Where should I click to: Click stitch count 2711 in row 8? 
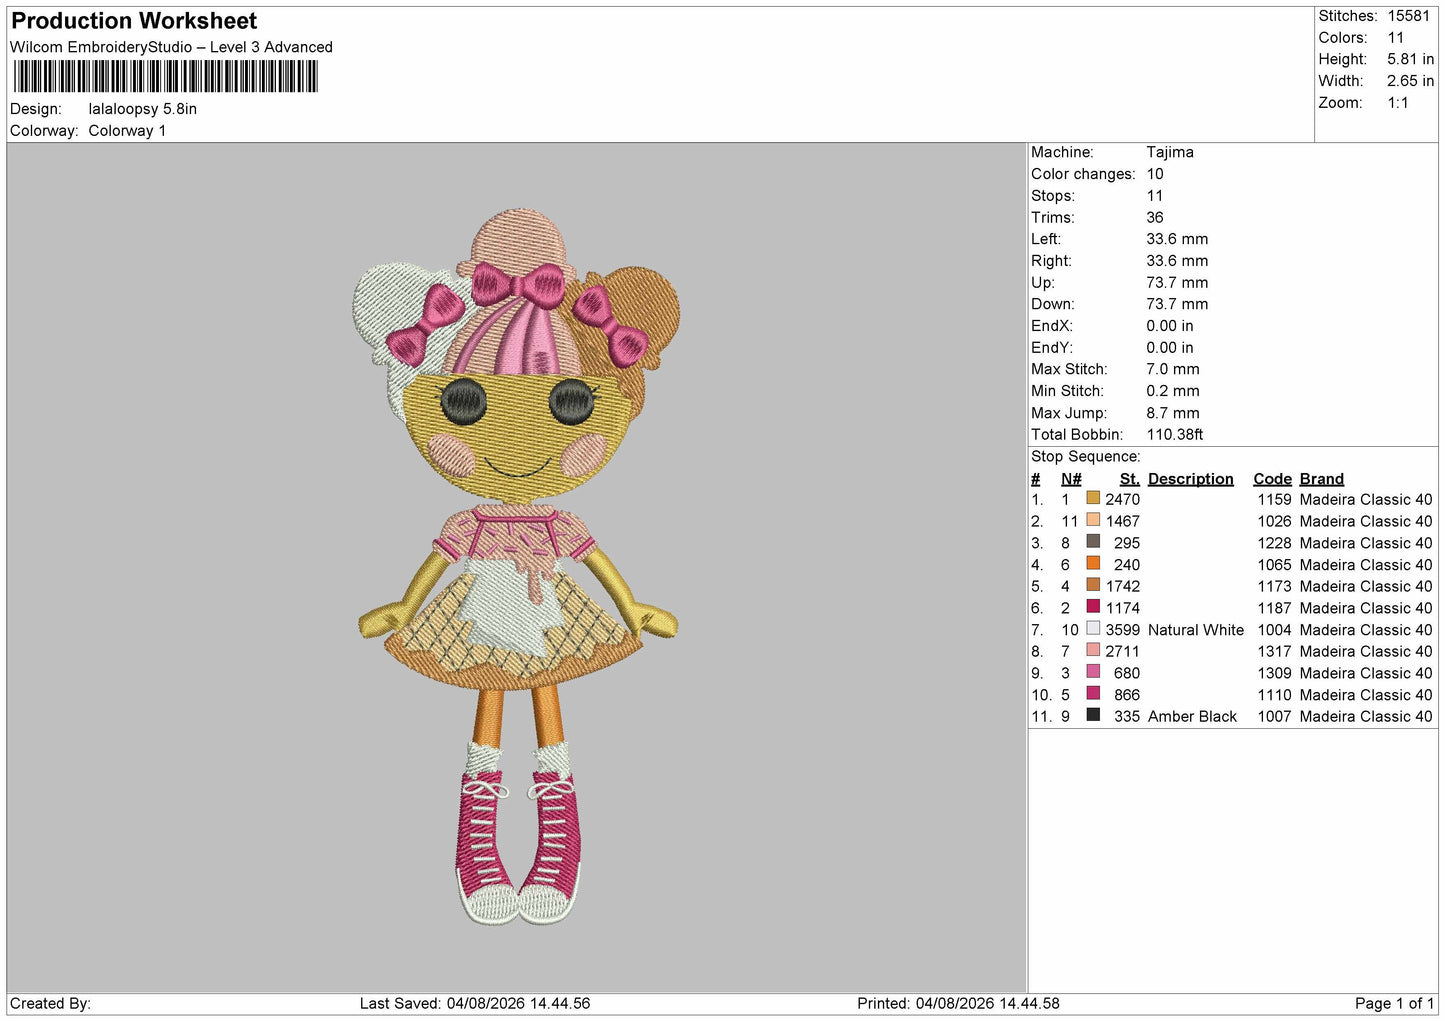tap(1122, 651)
